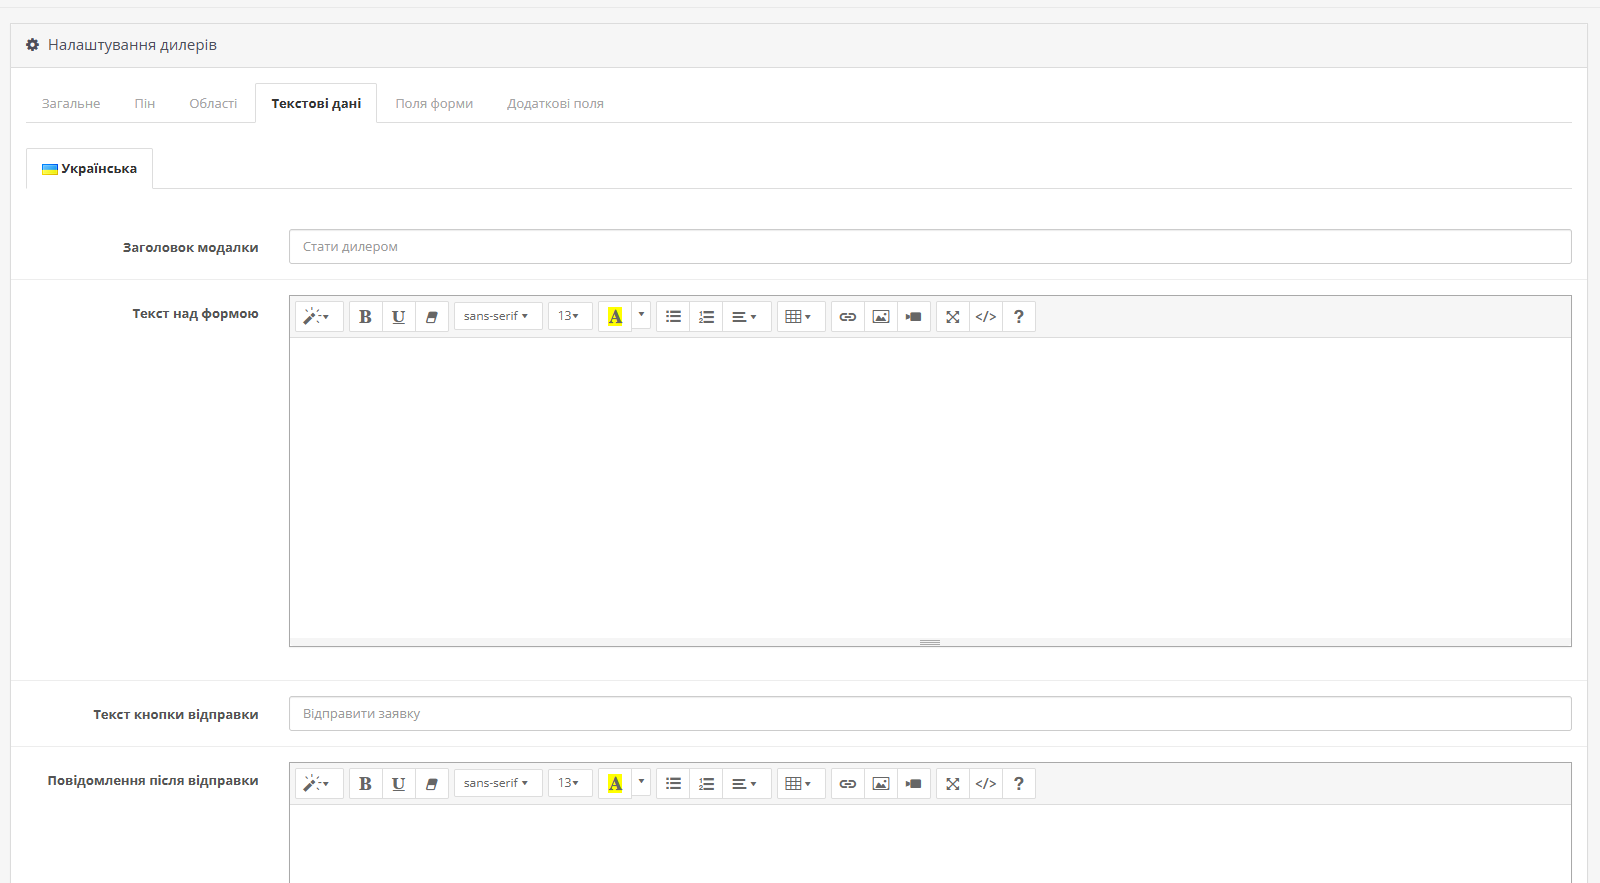1600x883 pixels.
Task: Insert video in 'Текст над формою' editor
Action: point(914,317)
